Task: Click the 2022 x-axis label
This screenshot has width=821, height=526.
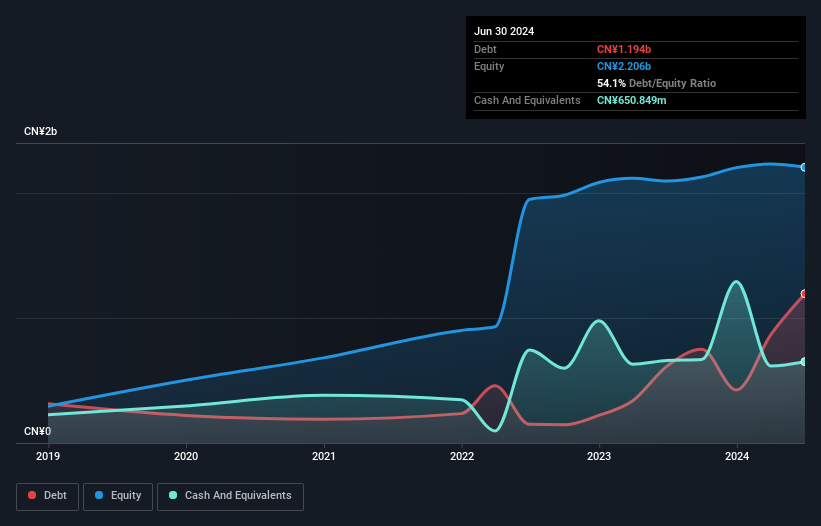Action: point(462,456)
